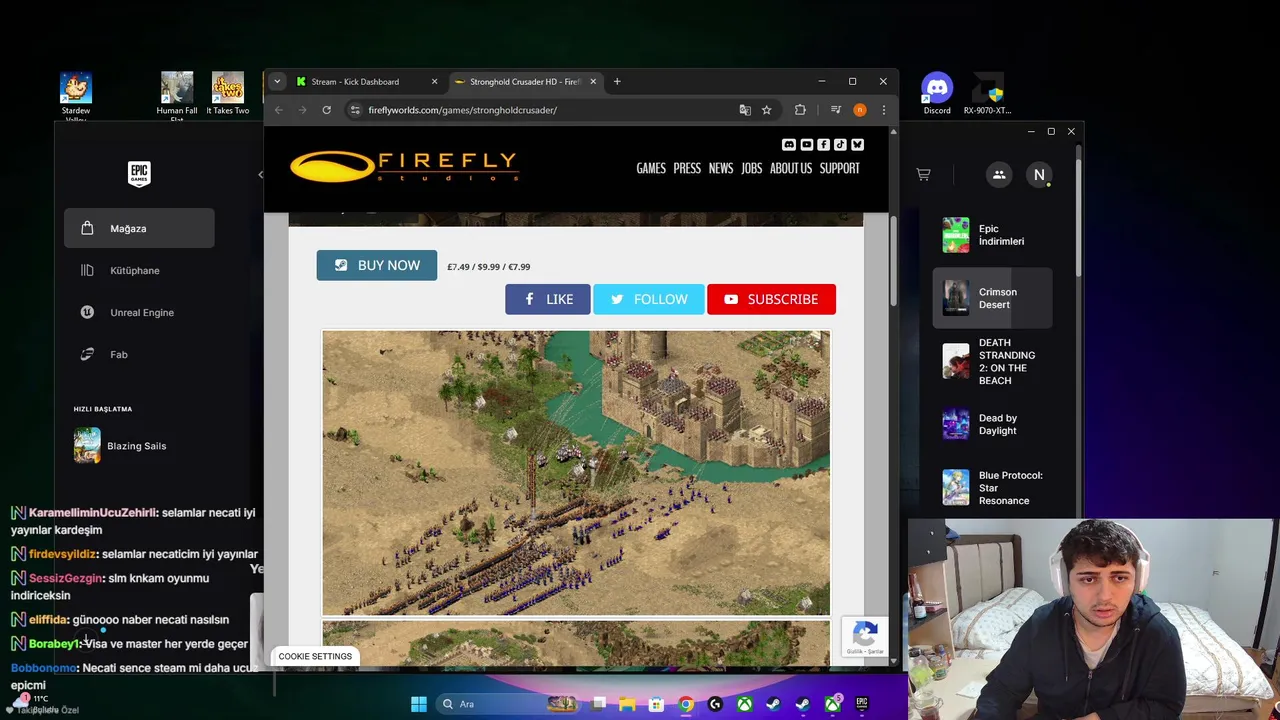1280x720 pixels.
Task: Open Firefly TikTok social icon
Action: (x=840, y=145)
